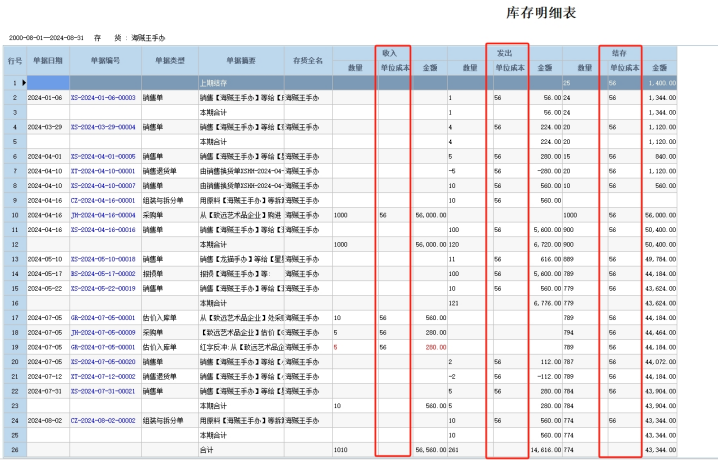Click the 存货全名 column header
Viewport: 718px width, 461px height.
308,60
